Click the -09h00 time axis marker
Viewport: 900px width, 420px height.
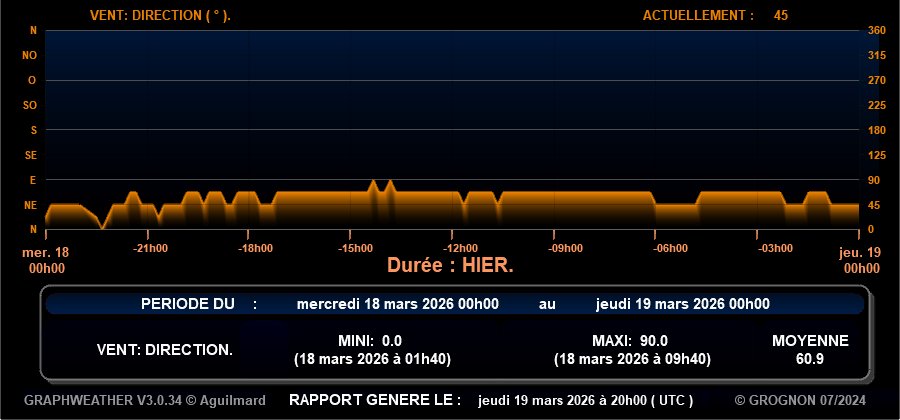click(566, 248)
